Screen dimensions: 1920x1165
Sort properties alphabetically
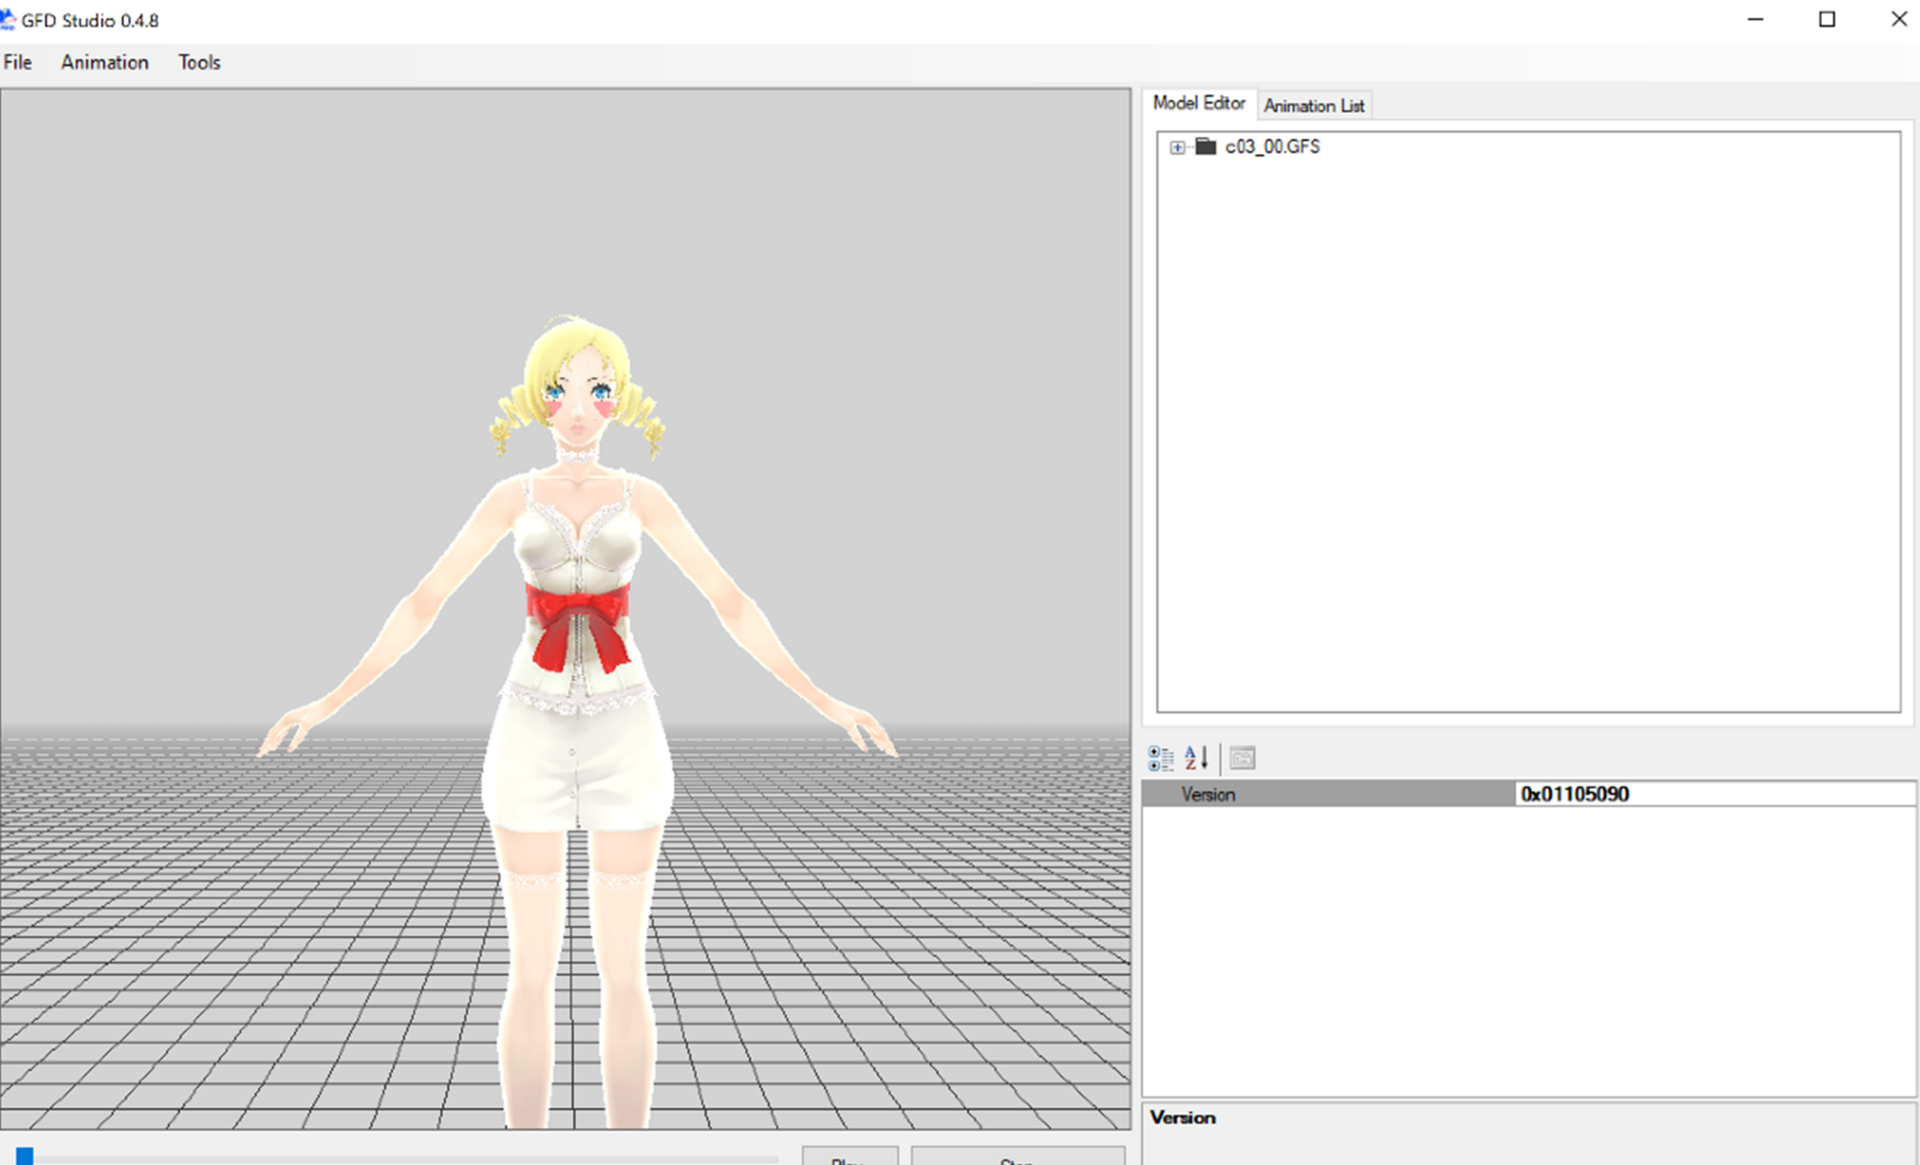(x=1196, y=758)
